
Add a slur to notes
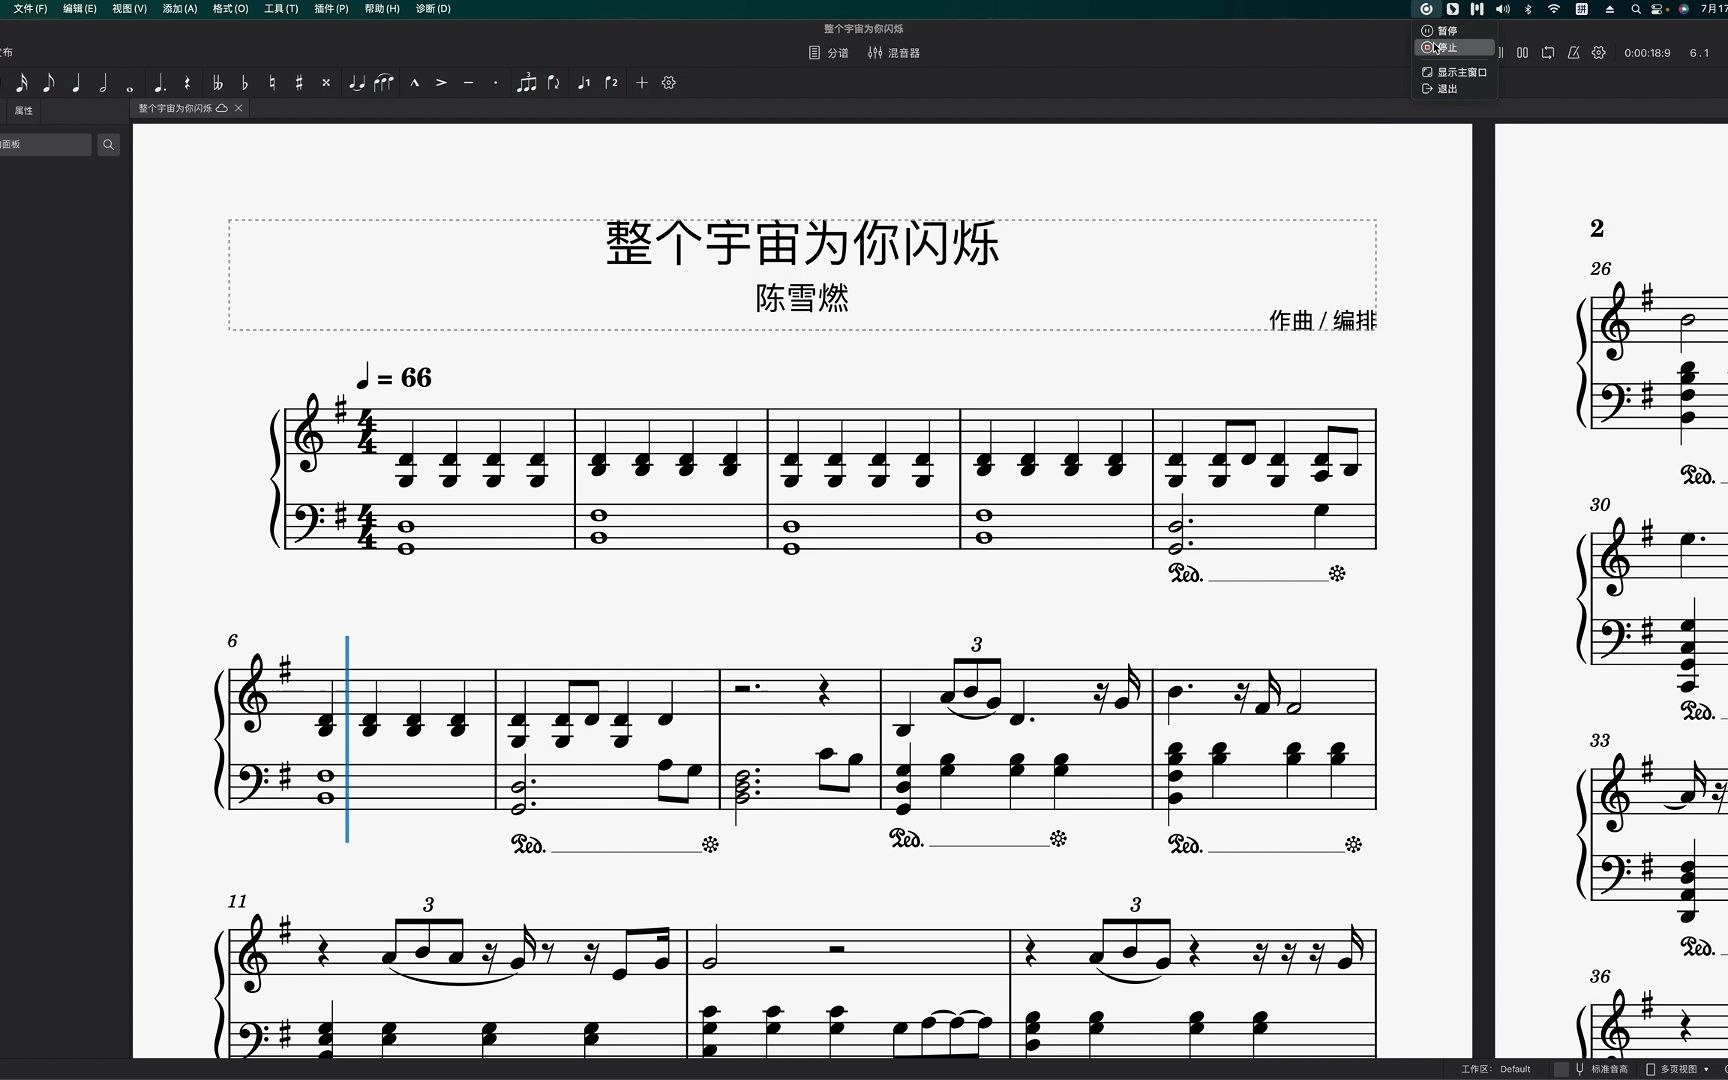click(384, 83)
